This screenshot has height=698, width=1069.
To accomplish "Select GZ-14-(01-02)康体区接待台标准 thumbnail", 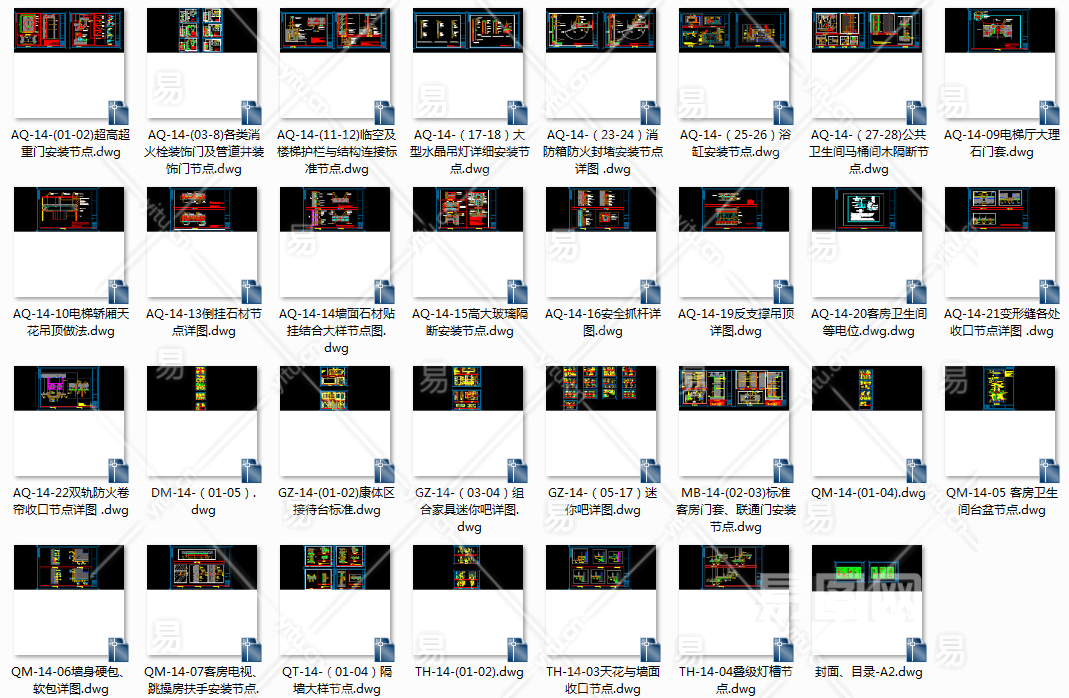I will (335, 421).
